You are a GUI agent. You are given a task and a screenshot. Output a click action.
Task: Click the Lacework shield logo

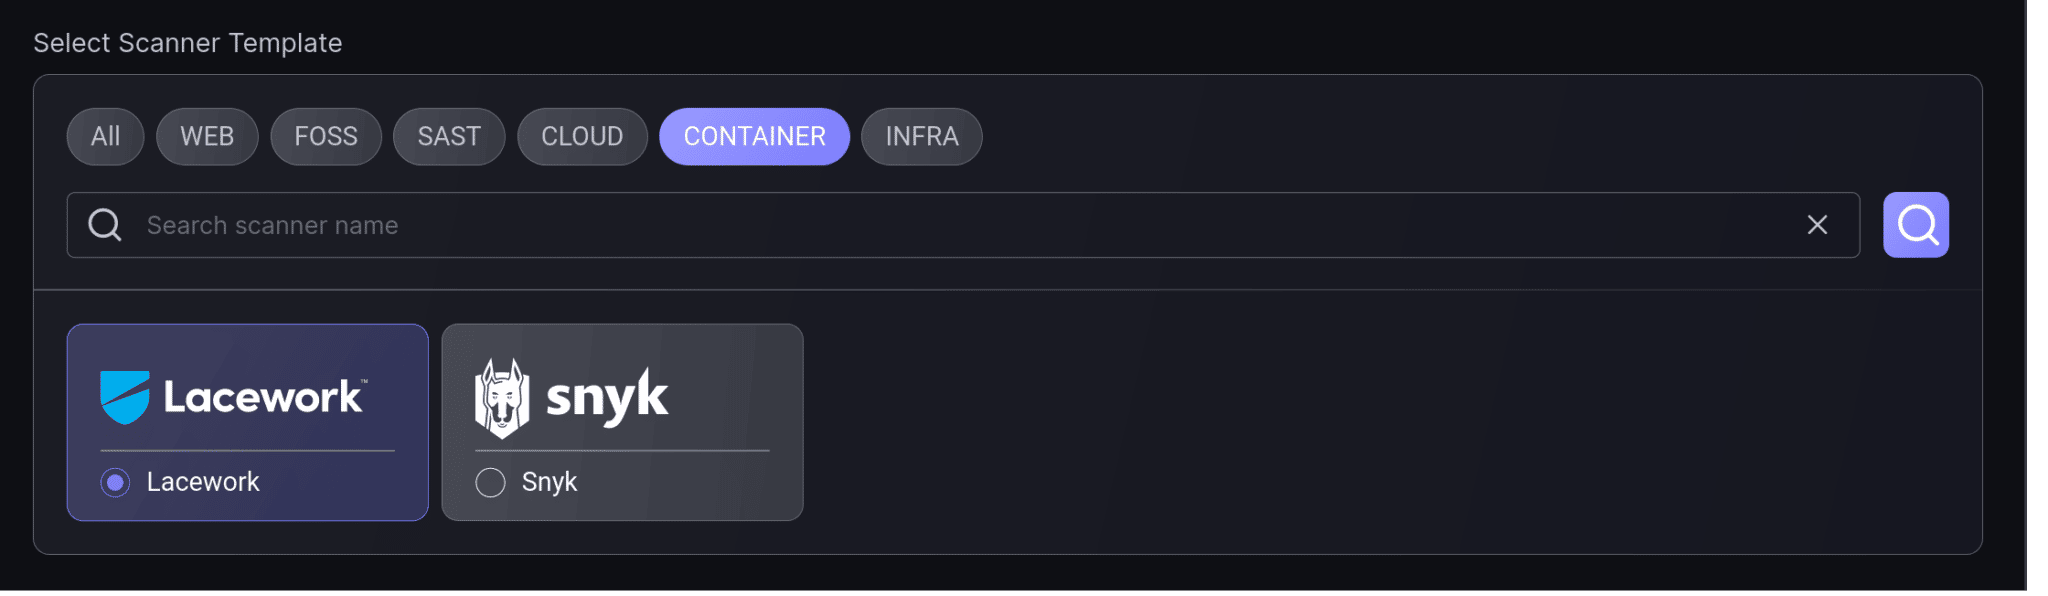click(125, 397)
